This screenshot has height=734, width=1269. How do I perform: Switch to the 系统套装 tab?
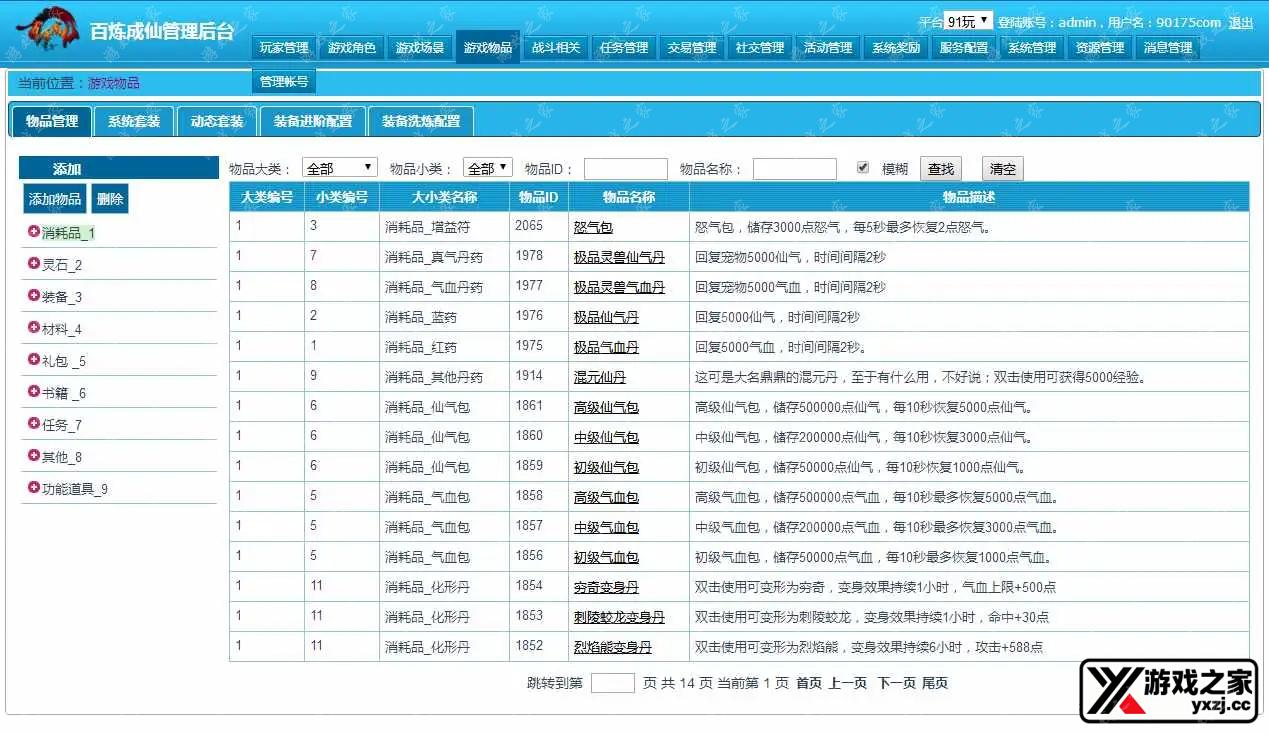click(x=134, y=122)
